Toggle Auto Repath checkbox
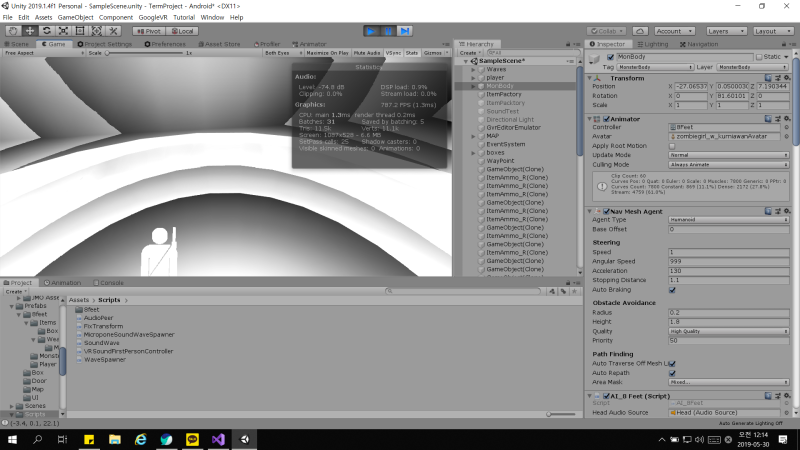This screenshot has height=450, width=800. point(672,373)
